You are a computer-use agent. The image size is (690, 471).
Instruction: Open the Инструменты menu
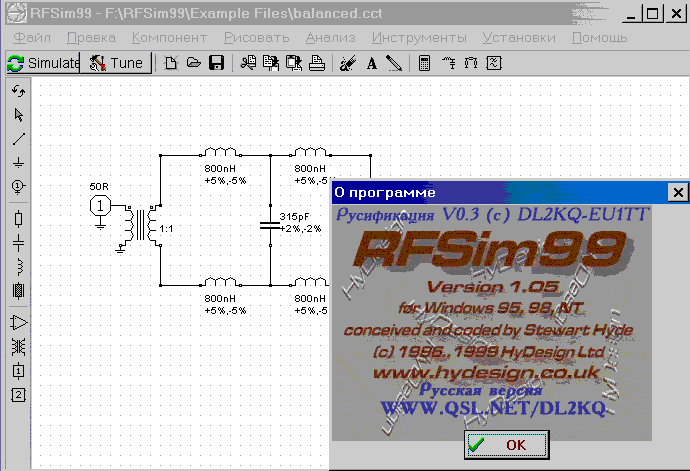click(x=419, y=38)
